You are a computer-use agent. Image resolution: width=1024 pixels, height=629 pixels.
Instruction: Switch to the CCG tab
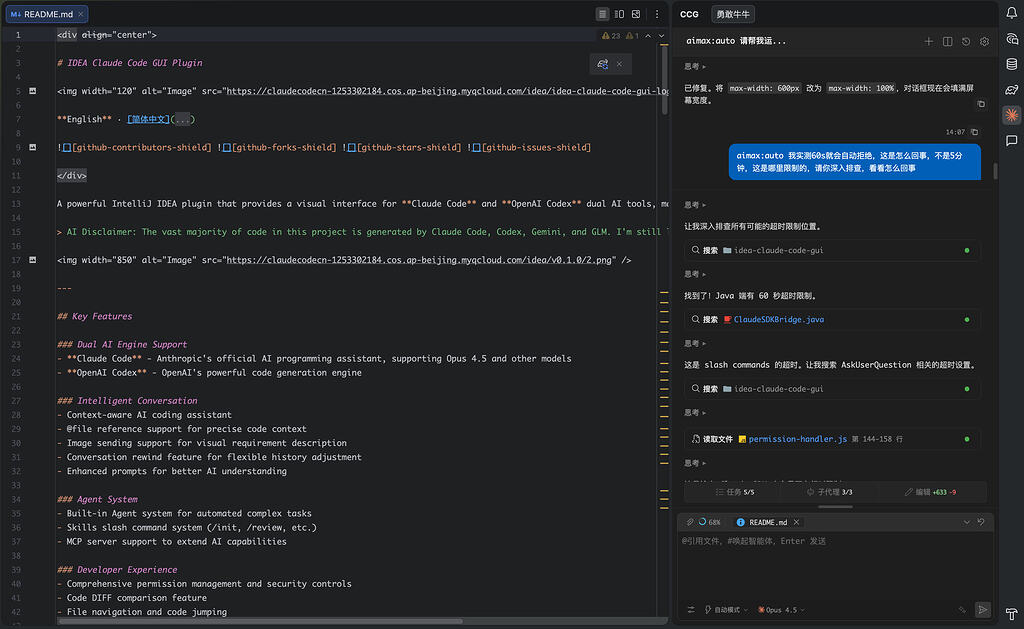(x=689, y=14)
